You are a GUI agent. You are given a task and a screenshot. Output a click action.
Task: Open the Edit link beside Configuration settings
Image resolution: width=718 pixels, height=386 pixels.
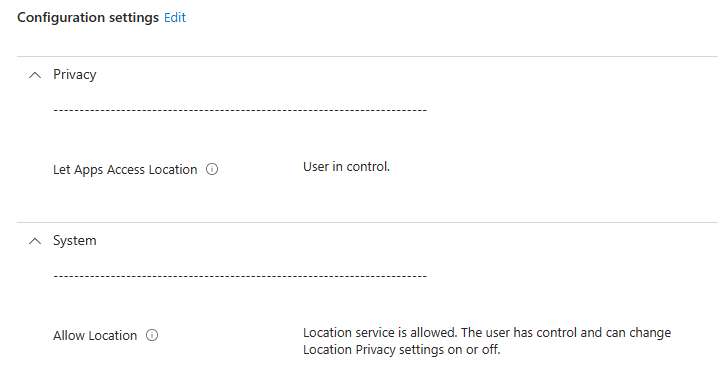coord(175,17)
